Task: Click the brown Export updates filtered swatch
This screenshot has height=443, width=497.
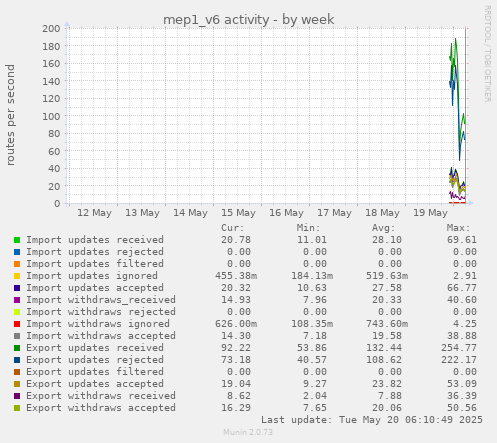Action: (x=17, y=372)
